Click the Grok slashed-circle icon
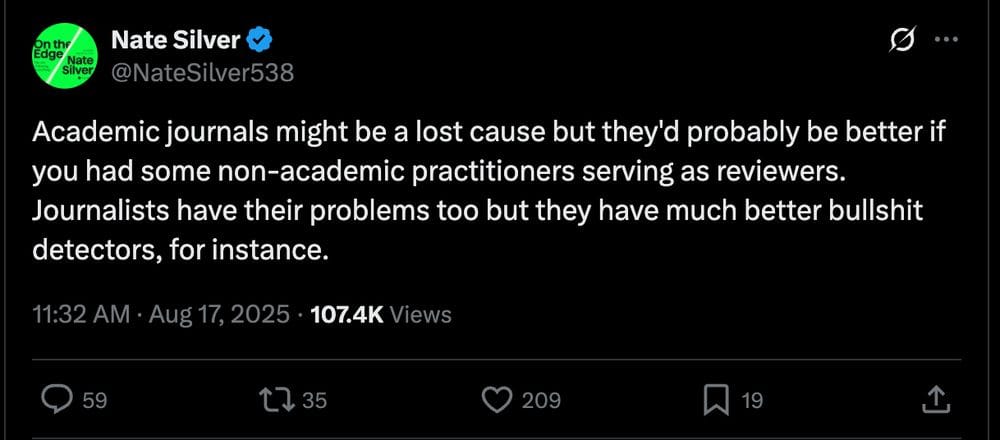This screenshot has height=440, width=1000. tap(902, 39)
